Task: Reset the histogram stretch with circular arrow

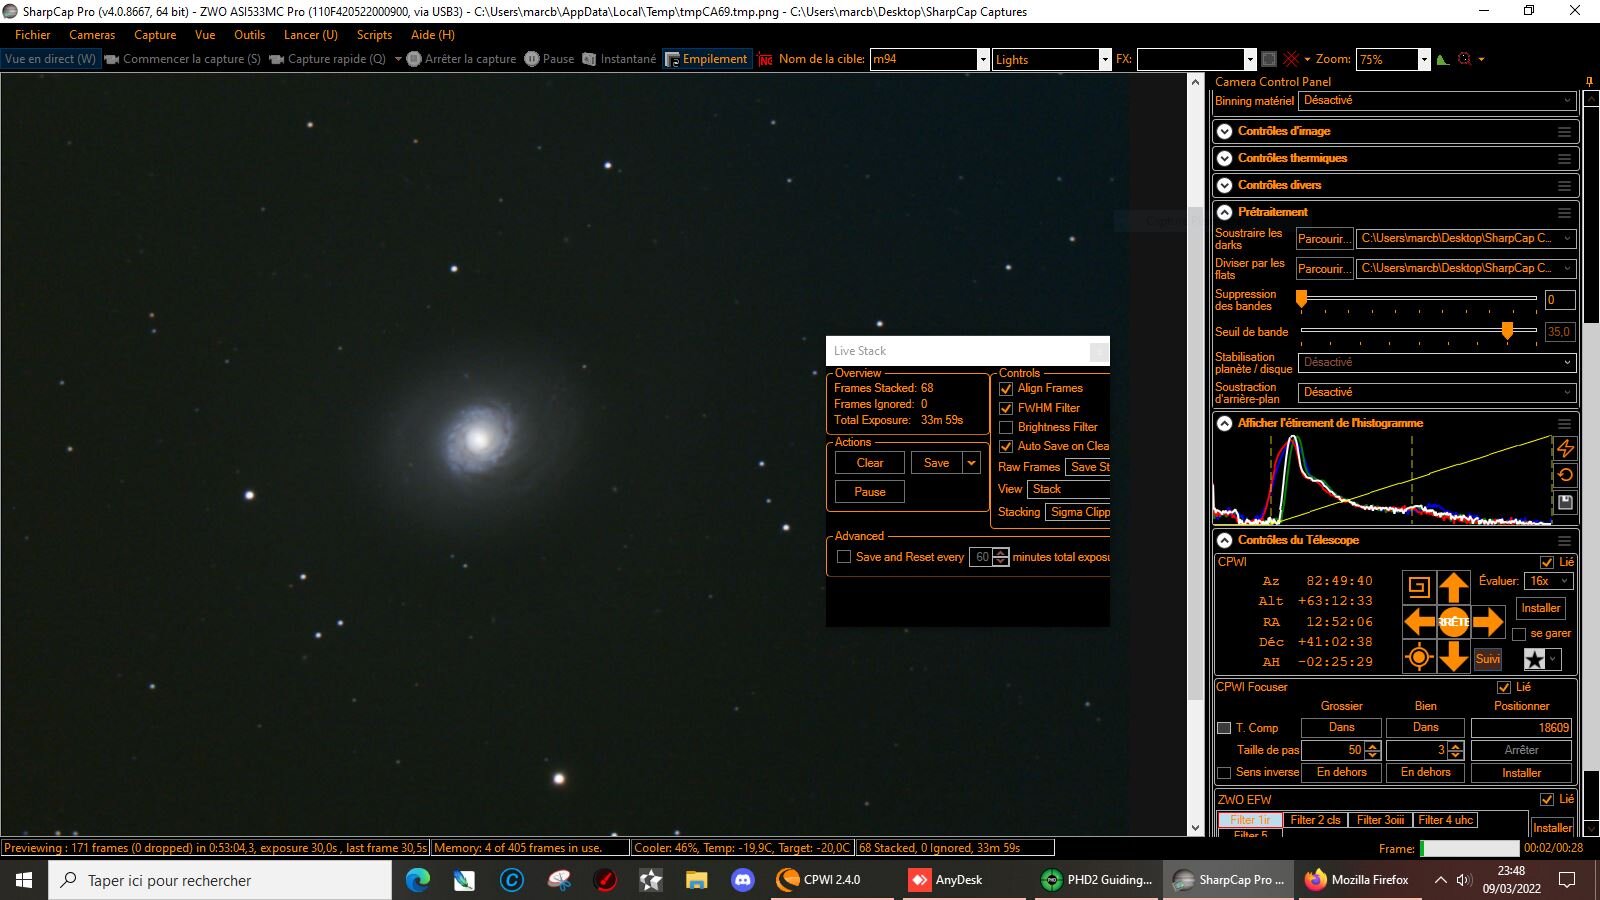Action: coord(1566,475)
